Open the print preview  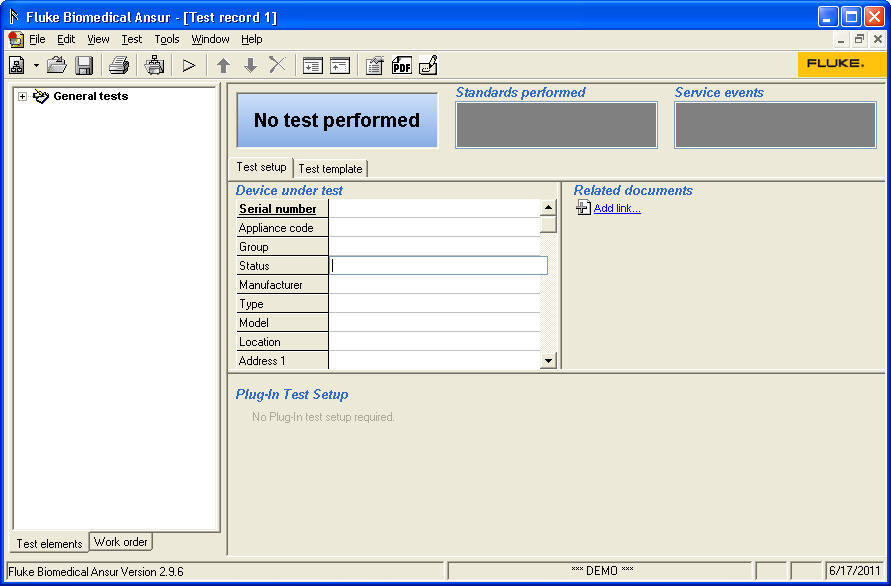[x=153, y=65]
